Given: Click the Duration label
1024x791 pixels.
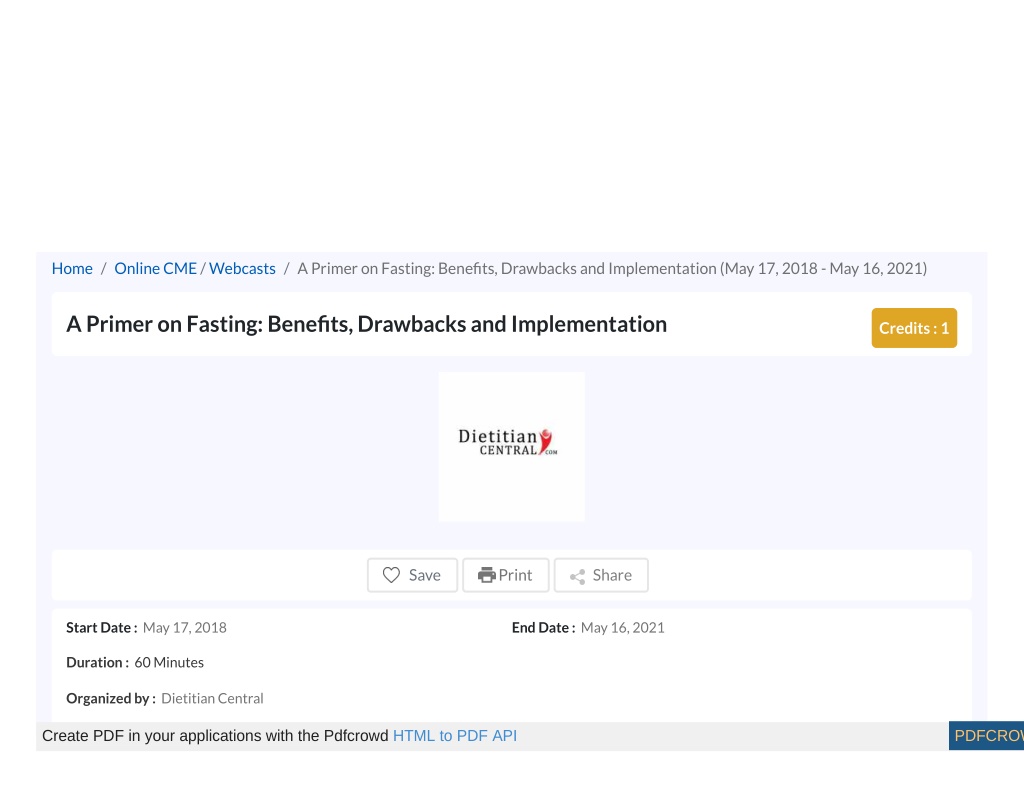Looking at the screenshot, I should point(97,662).
